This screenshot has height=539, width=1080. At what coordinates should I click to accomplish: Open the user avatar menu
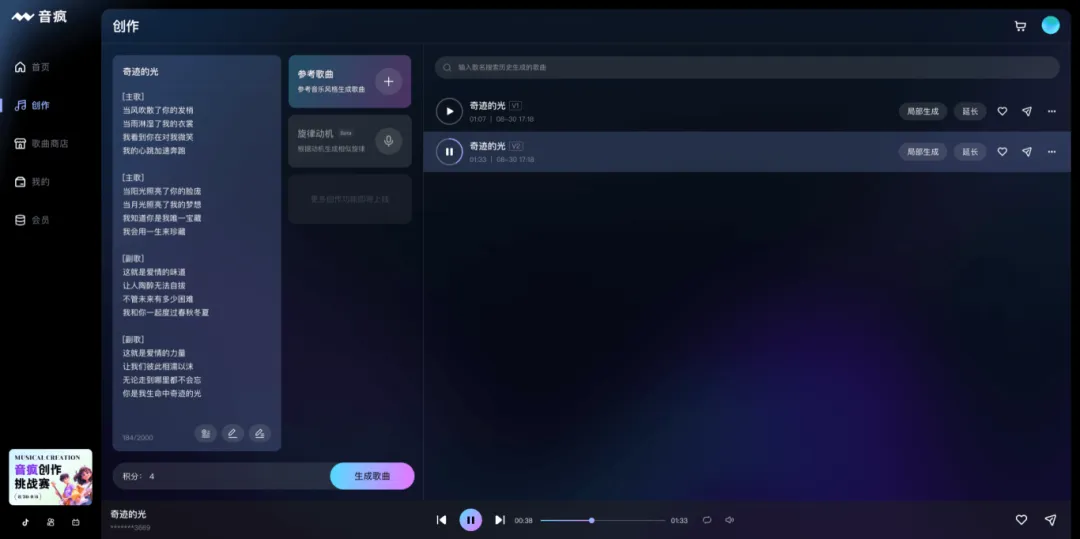tap(1050, 26)
